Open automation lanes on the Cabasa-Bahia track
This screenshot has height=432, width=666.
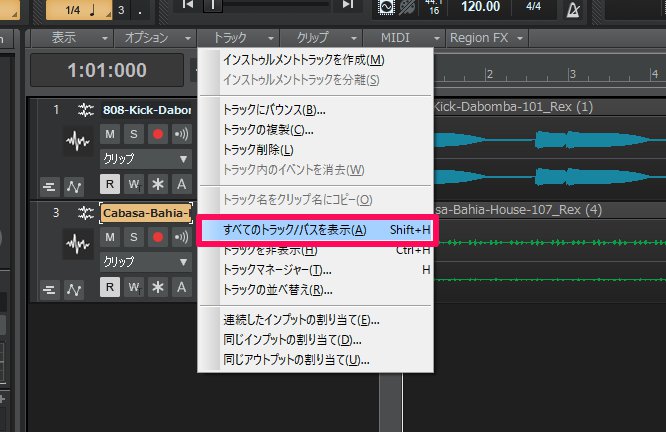pyautogui.click(x=72, y=289)
